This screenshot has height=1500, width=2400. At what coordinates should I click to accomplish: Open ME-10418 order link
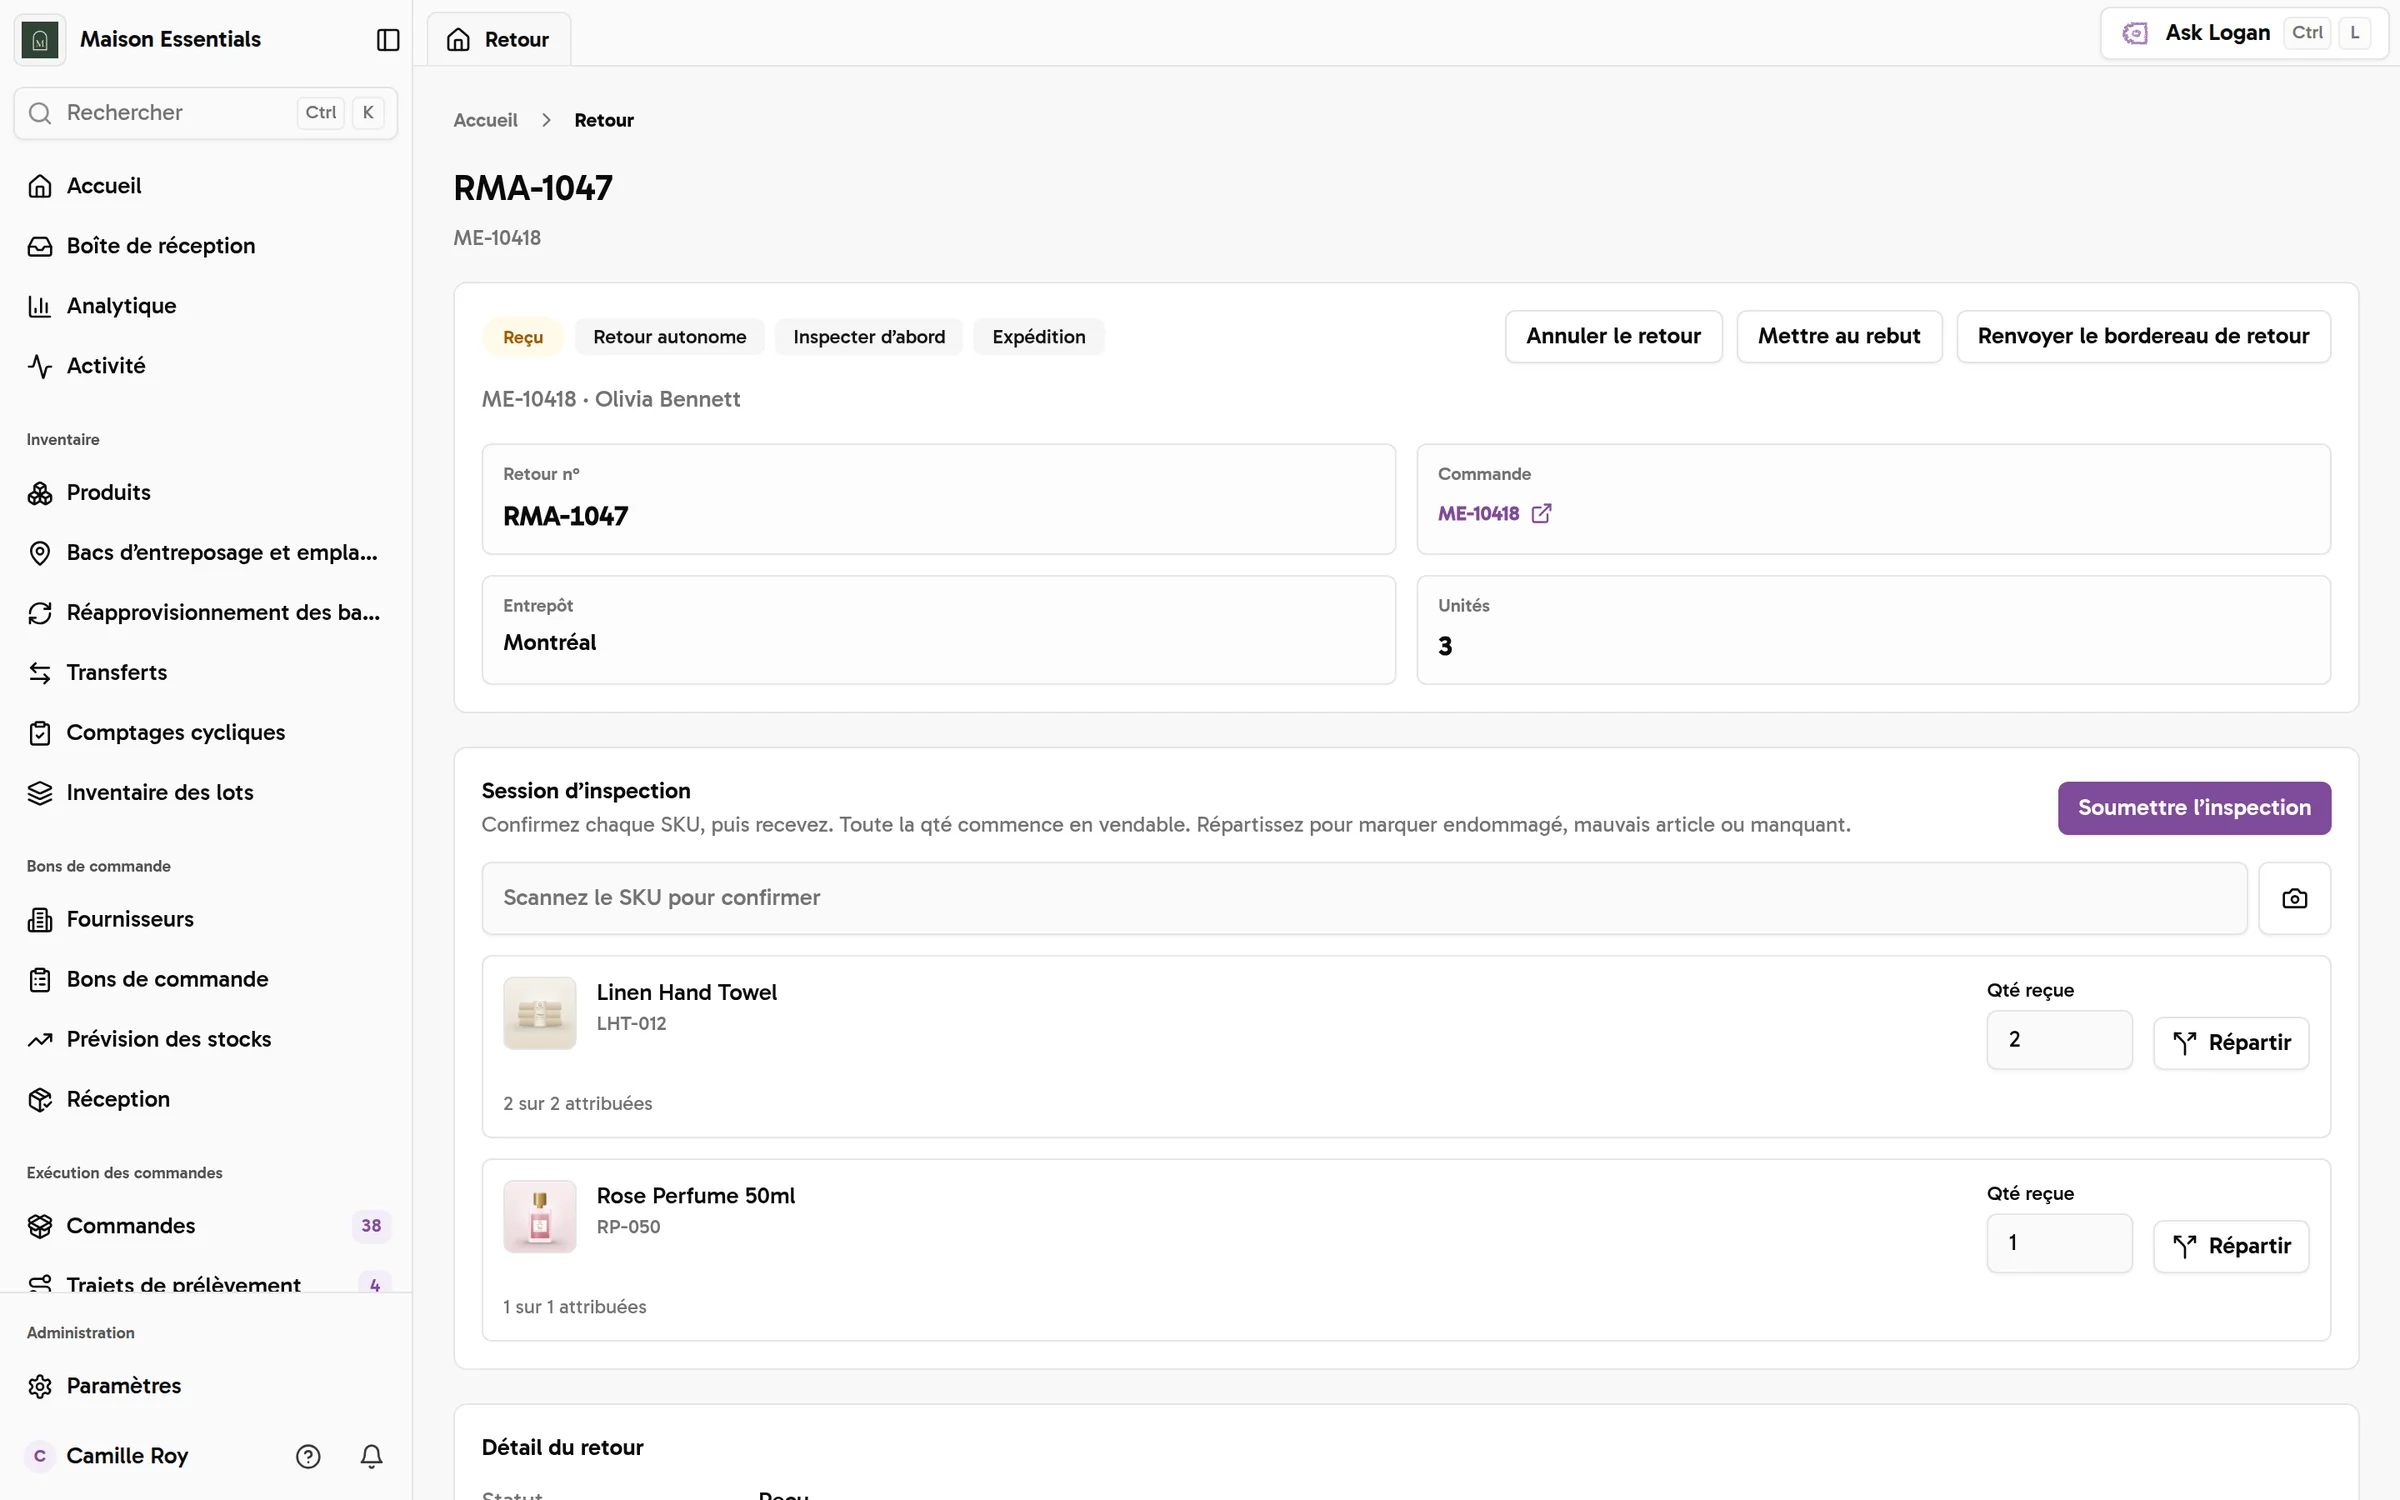[x=1478, y=513]
